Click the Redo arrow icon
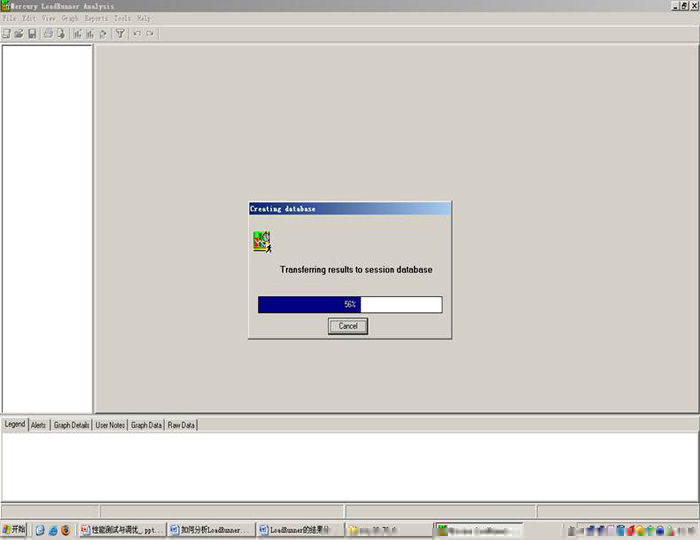 (150, 33)
